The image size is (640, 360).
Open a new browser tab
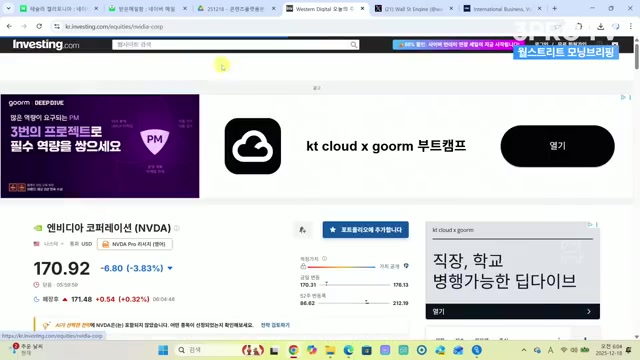pos(554,9)
